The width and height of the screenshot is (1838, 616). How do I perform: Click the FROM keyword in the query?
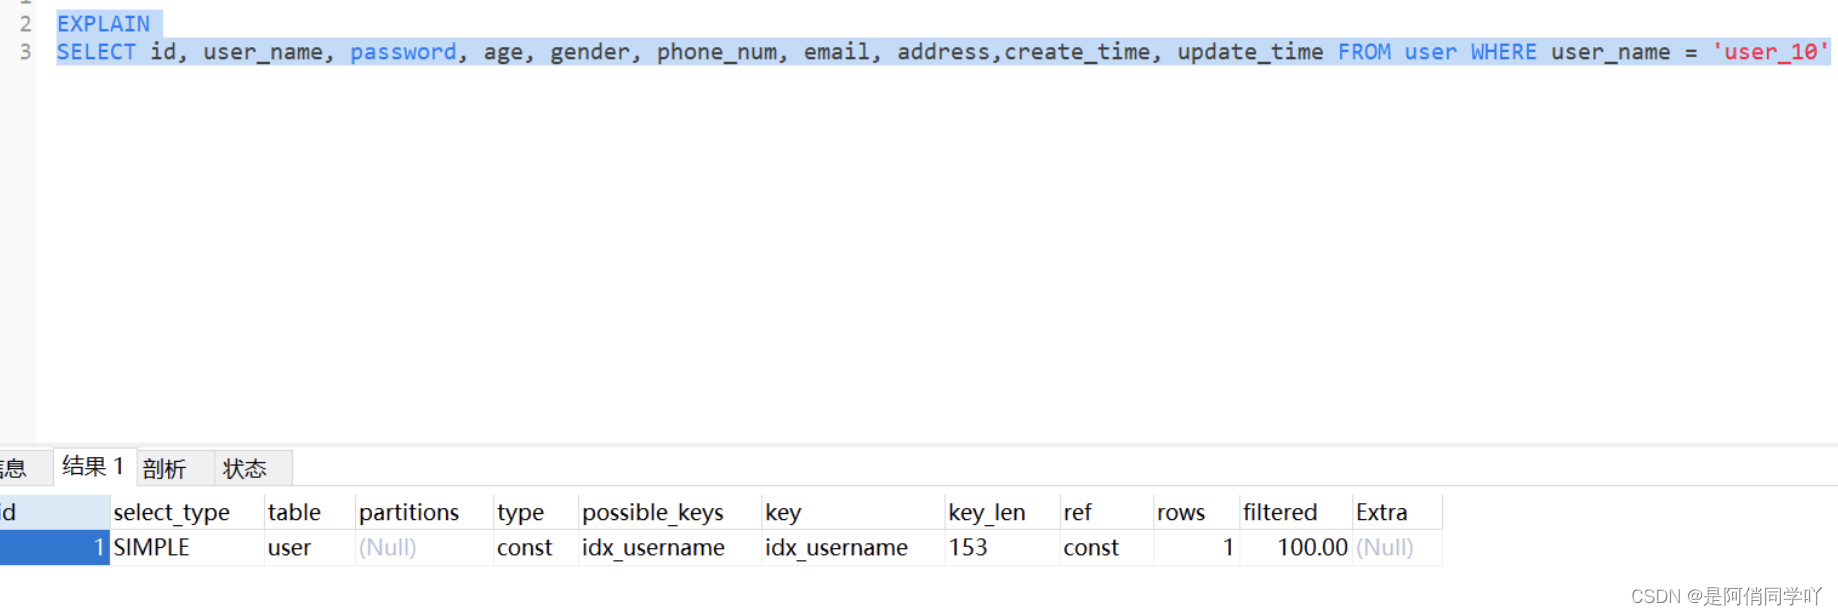coord(1364,52)
